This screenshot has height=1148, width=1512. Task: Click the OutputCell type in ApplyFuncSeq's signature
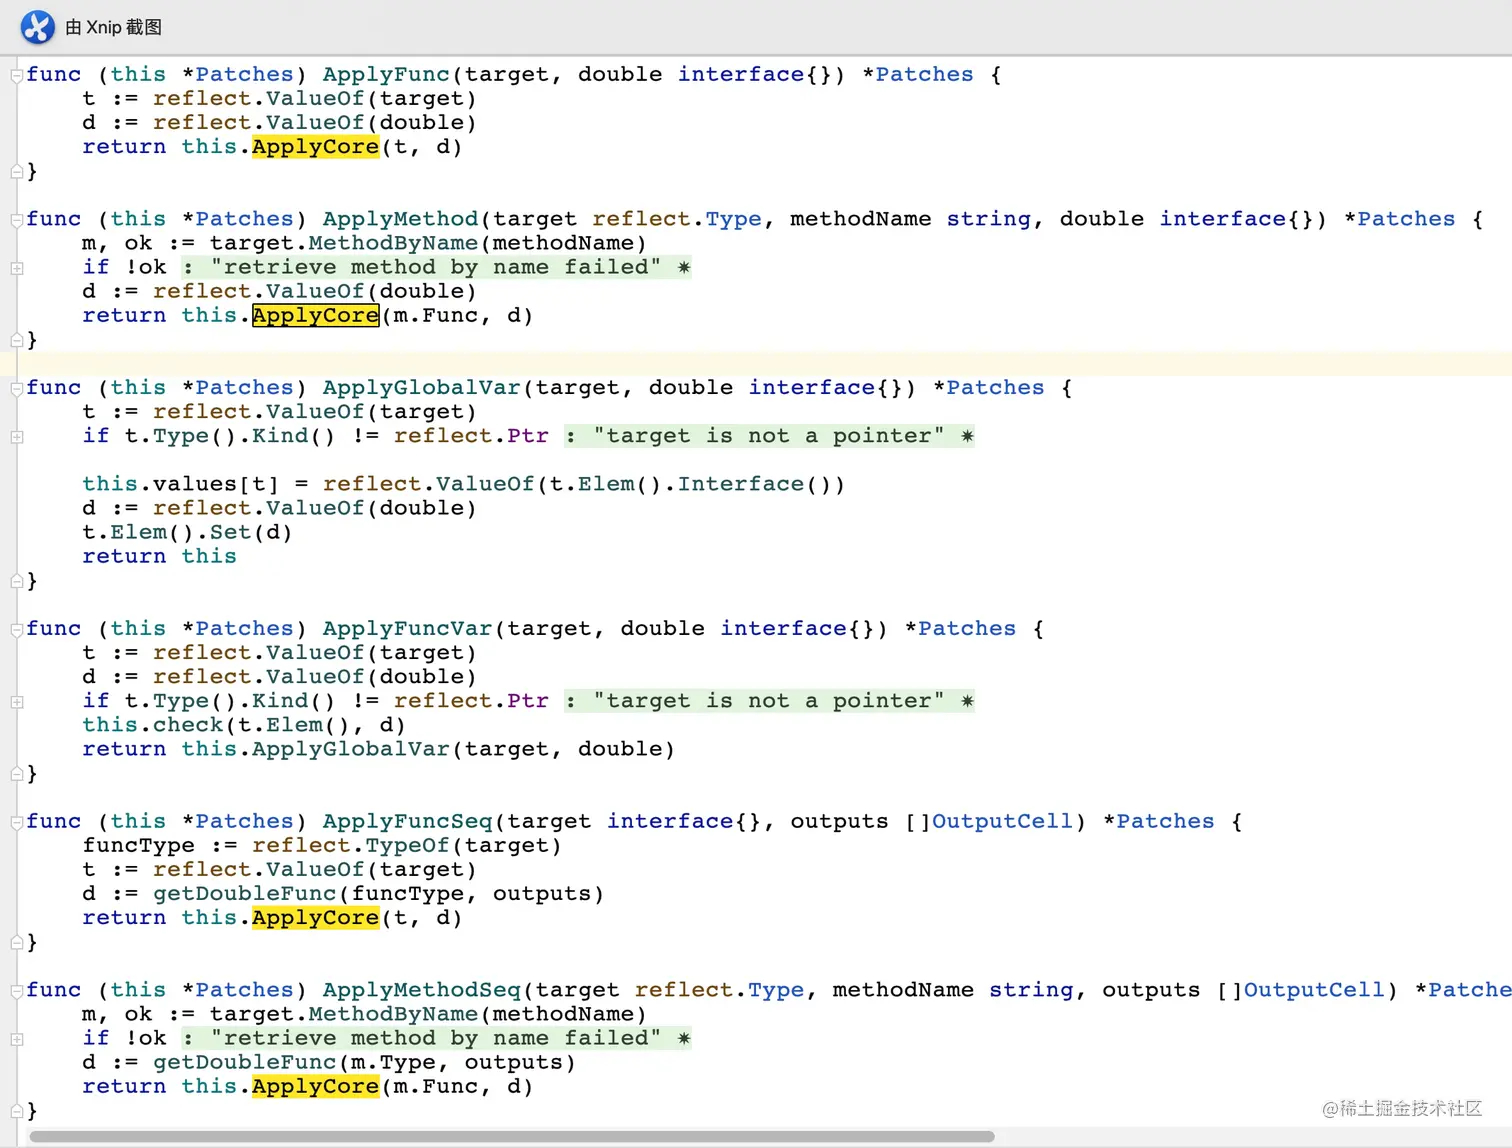1002,822
